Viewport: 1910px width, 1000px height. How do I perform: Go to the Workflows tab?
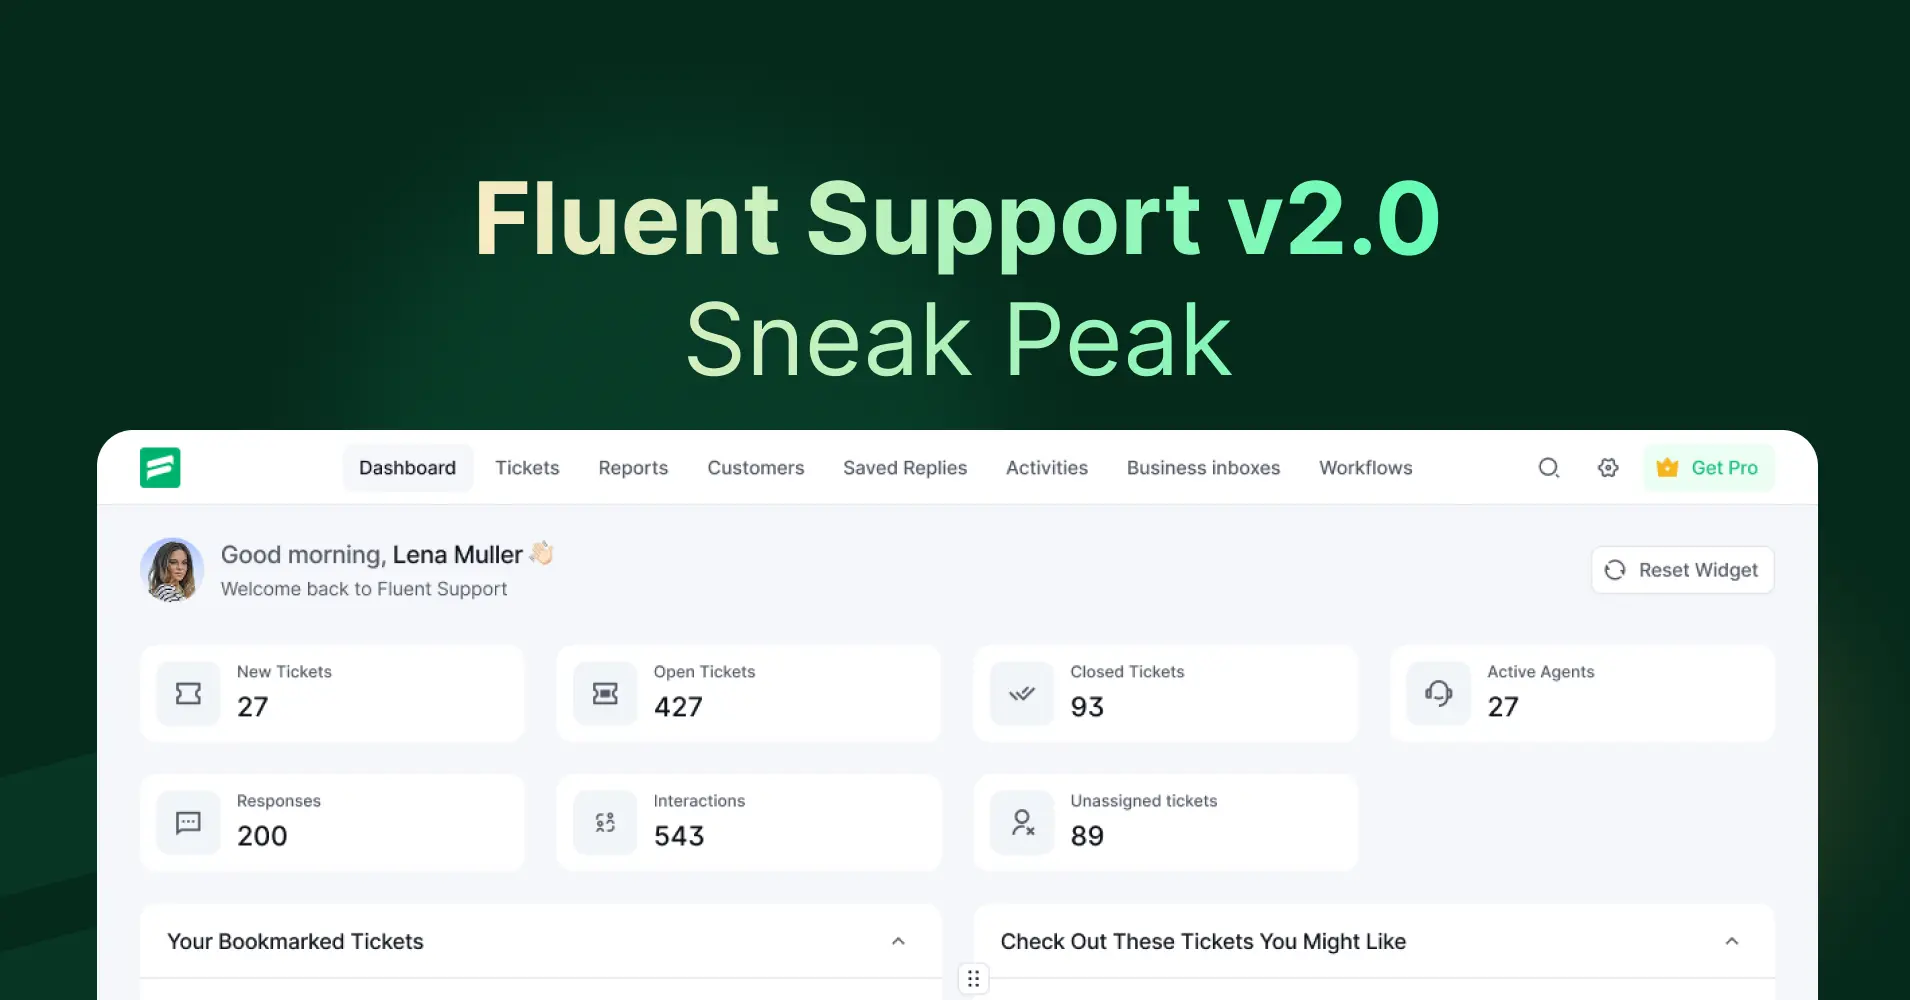(1365, 468)
